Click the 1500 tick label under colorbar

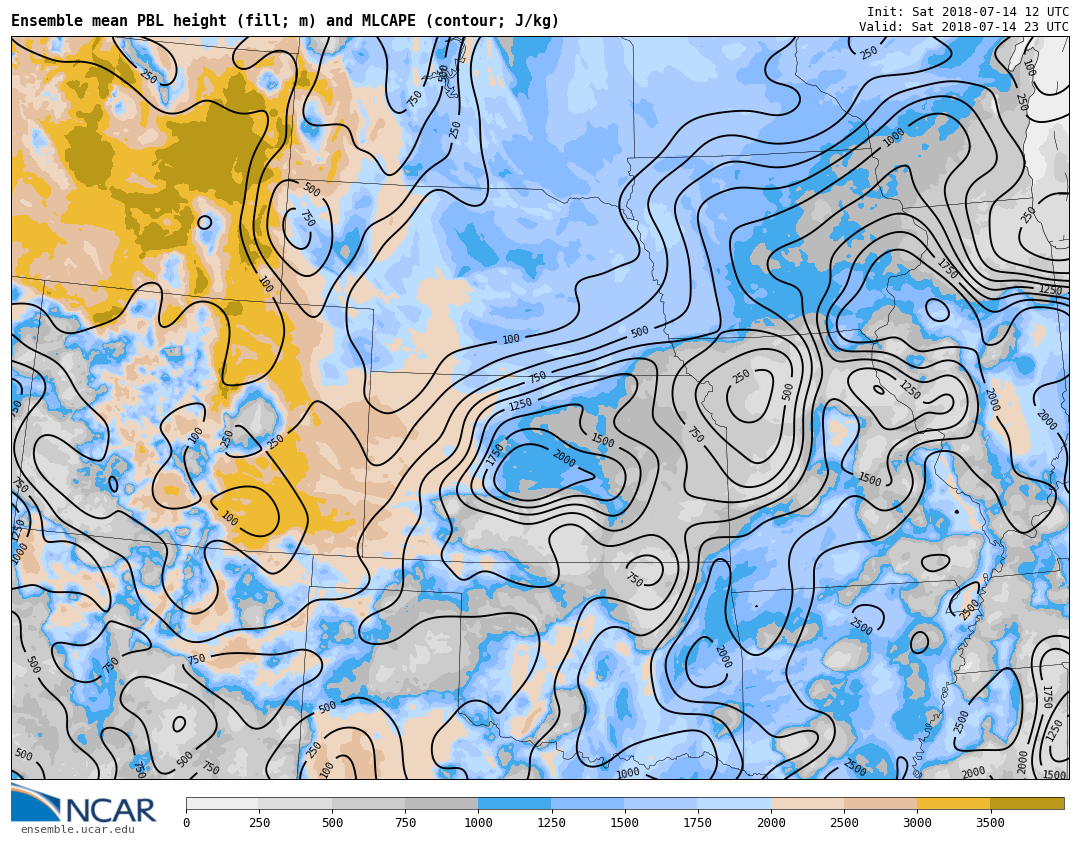[x=624, y=823]
